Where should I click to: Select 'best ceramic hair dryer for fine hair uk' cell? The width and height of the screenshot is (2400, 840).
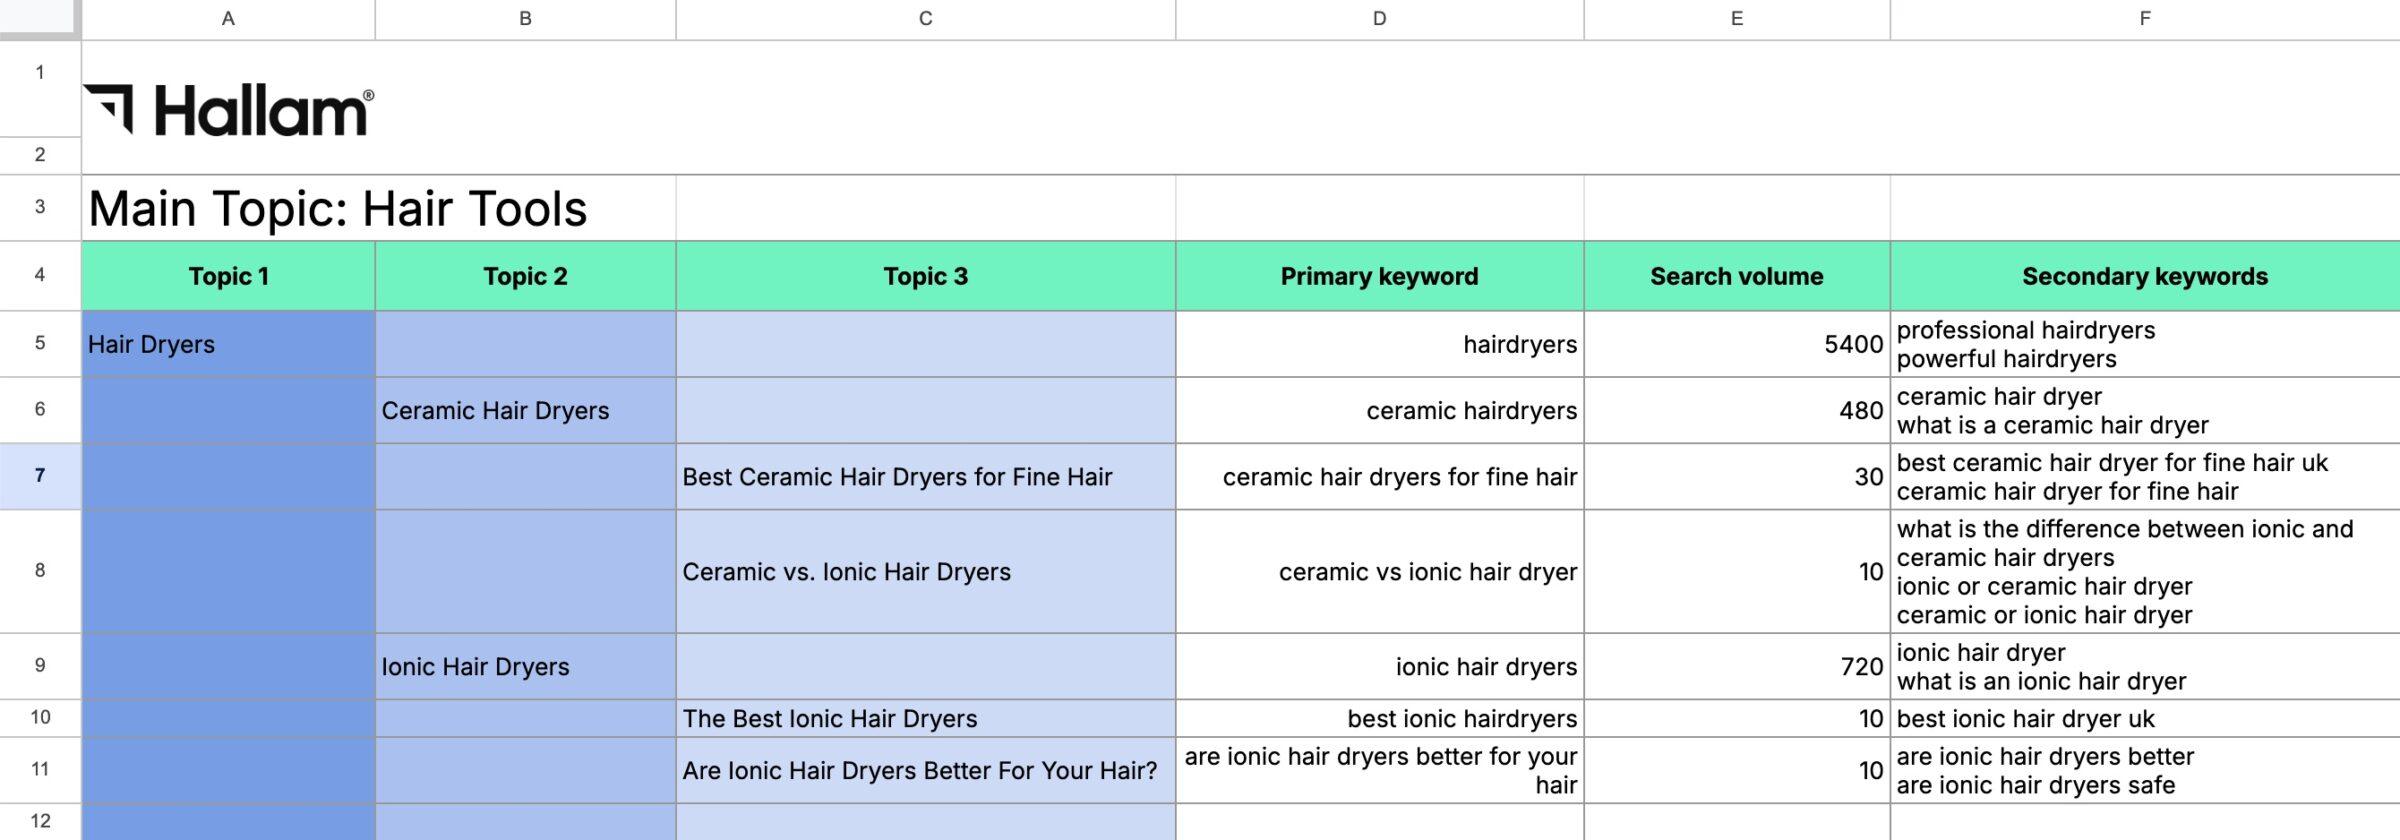click(x=2145, y=477)
